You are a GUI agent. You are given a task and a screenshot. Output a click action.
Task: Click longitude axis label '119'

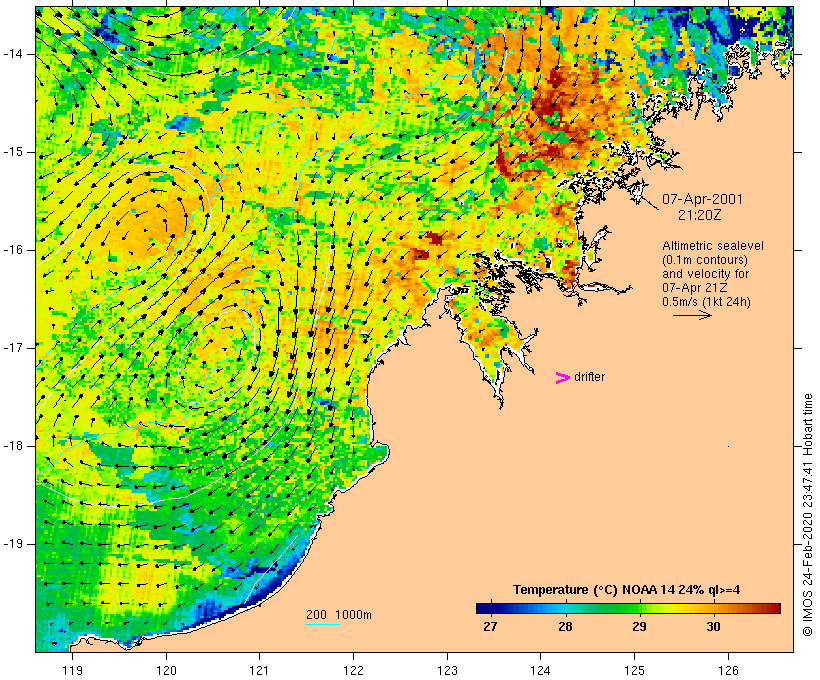pos(72,670)
